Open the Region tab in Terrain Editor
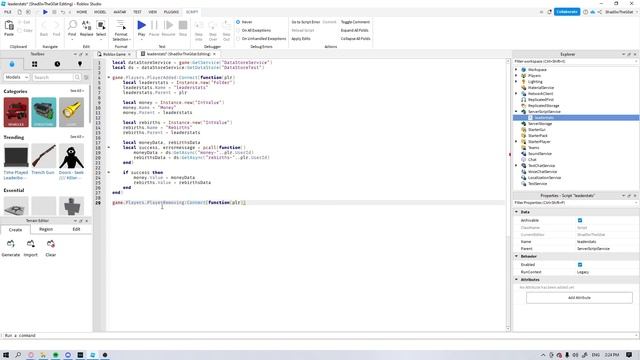Screen dimensions: 640x360 (x=46, y=229)
